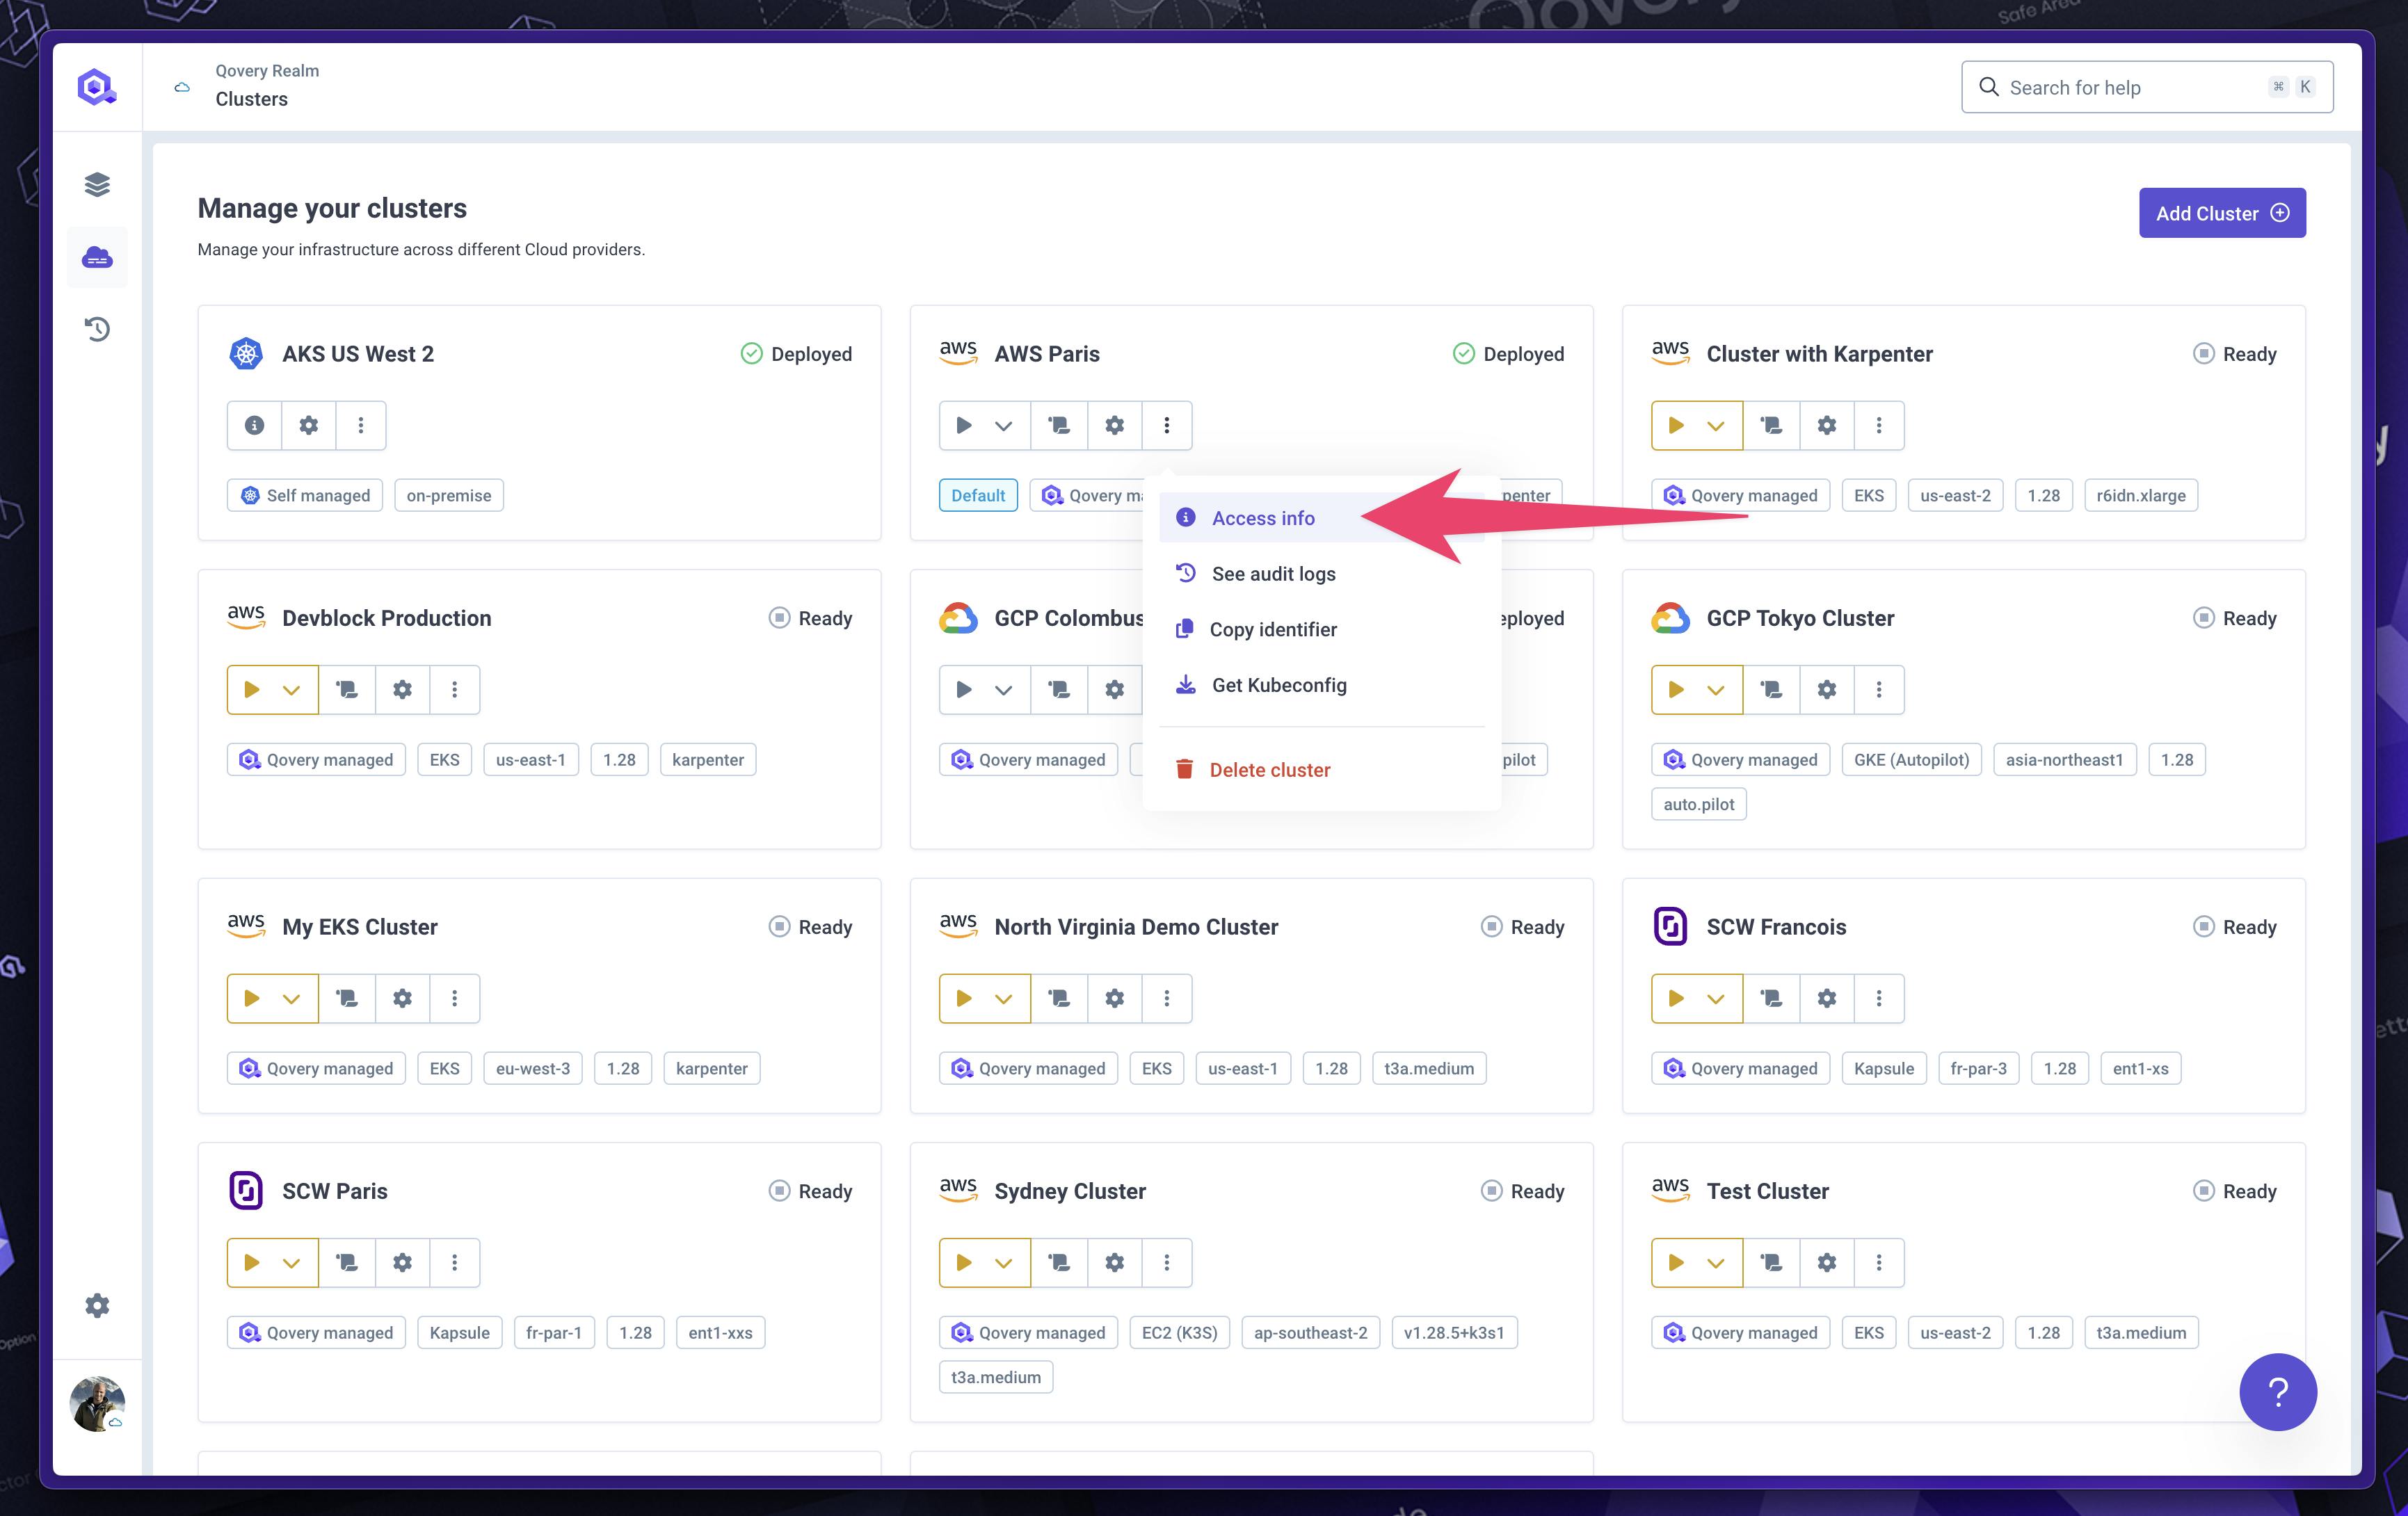Click info icon on AKS US West 2
The image size is (2408, 1516).
pyautogui.click(x=254, y=425)
